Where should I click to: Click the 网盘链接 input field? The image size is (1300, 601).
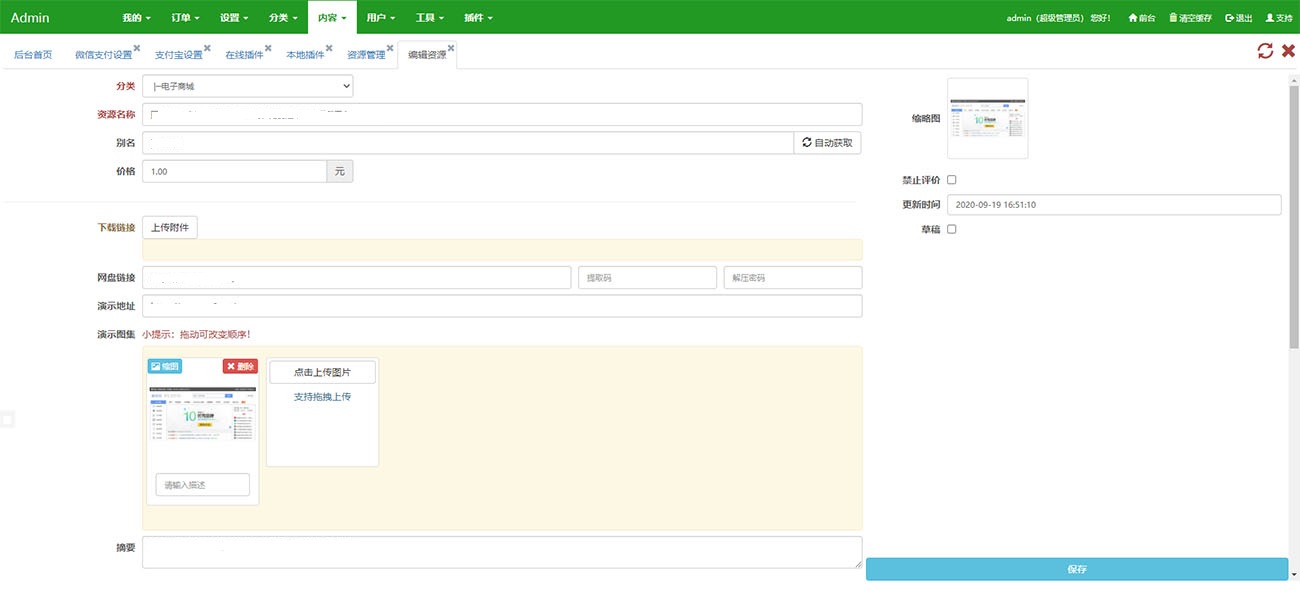357,277
